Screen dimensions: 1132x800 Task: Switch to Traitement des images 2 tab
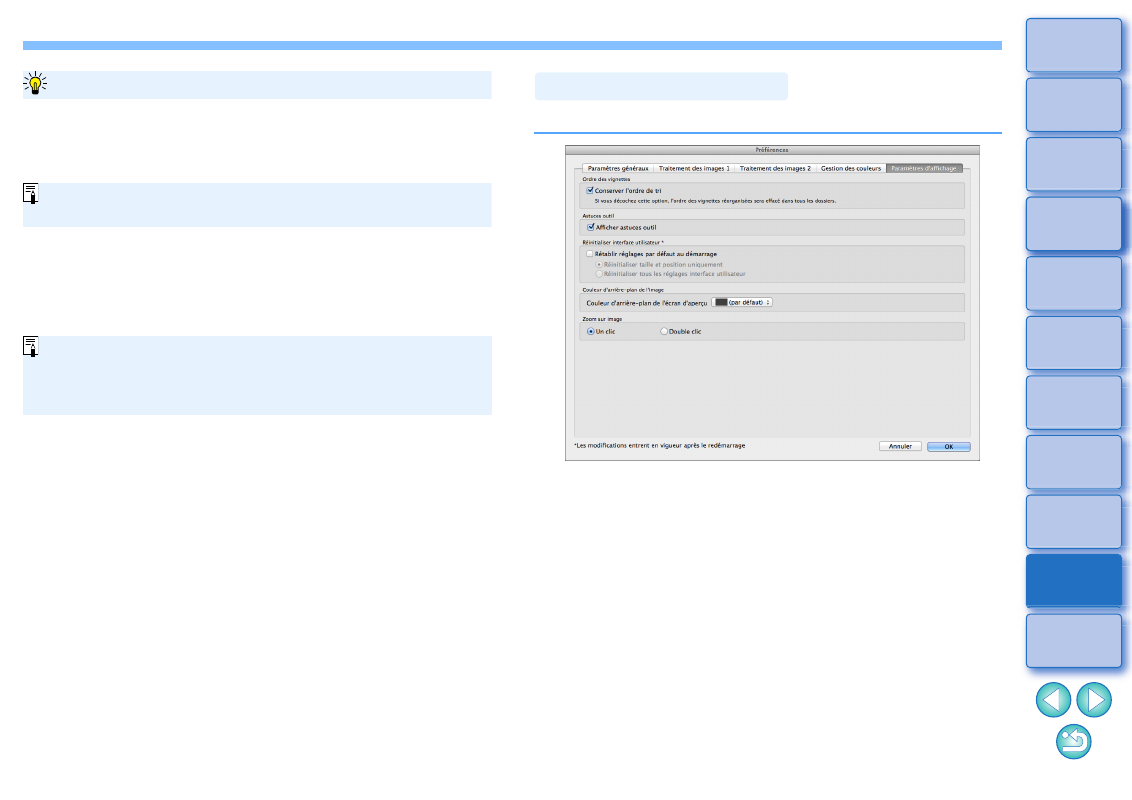coord(775,168)
